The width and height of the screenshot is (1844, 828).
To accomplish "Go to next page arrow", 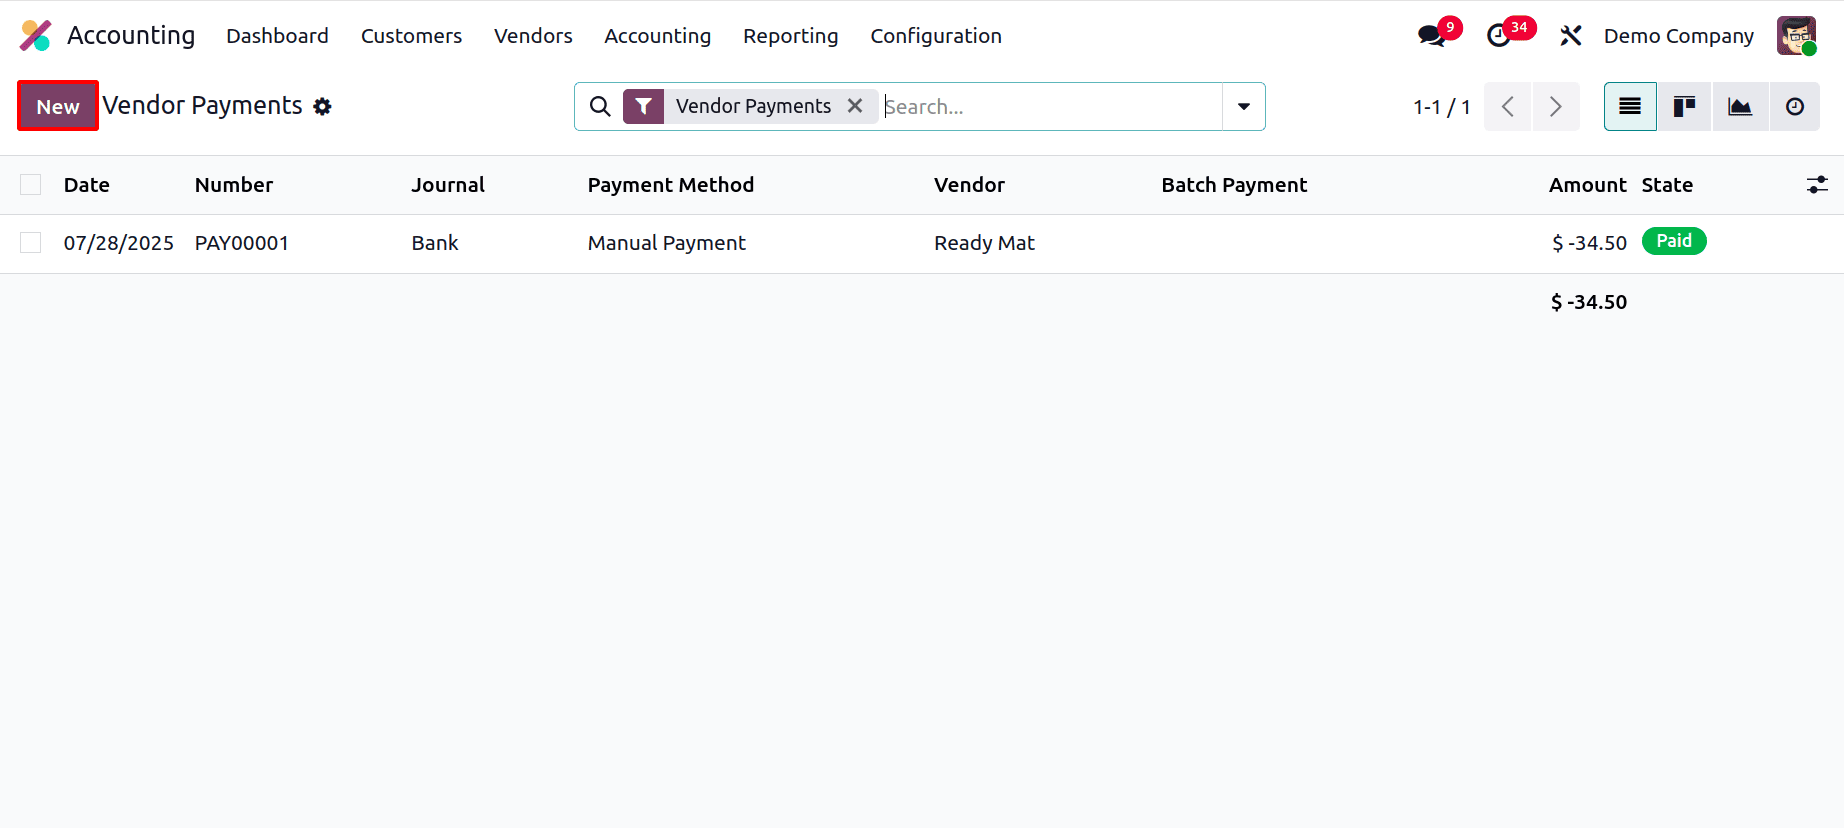I will coord(1556,106).
